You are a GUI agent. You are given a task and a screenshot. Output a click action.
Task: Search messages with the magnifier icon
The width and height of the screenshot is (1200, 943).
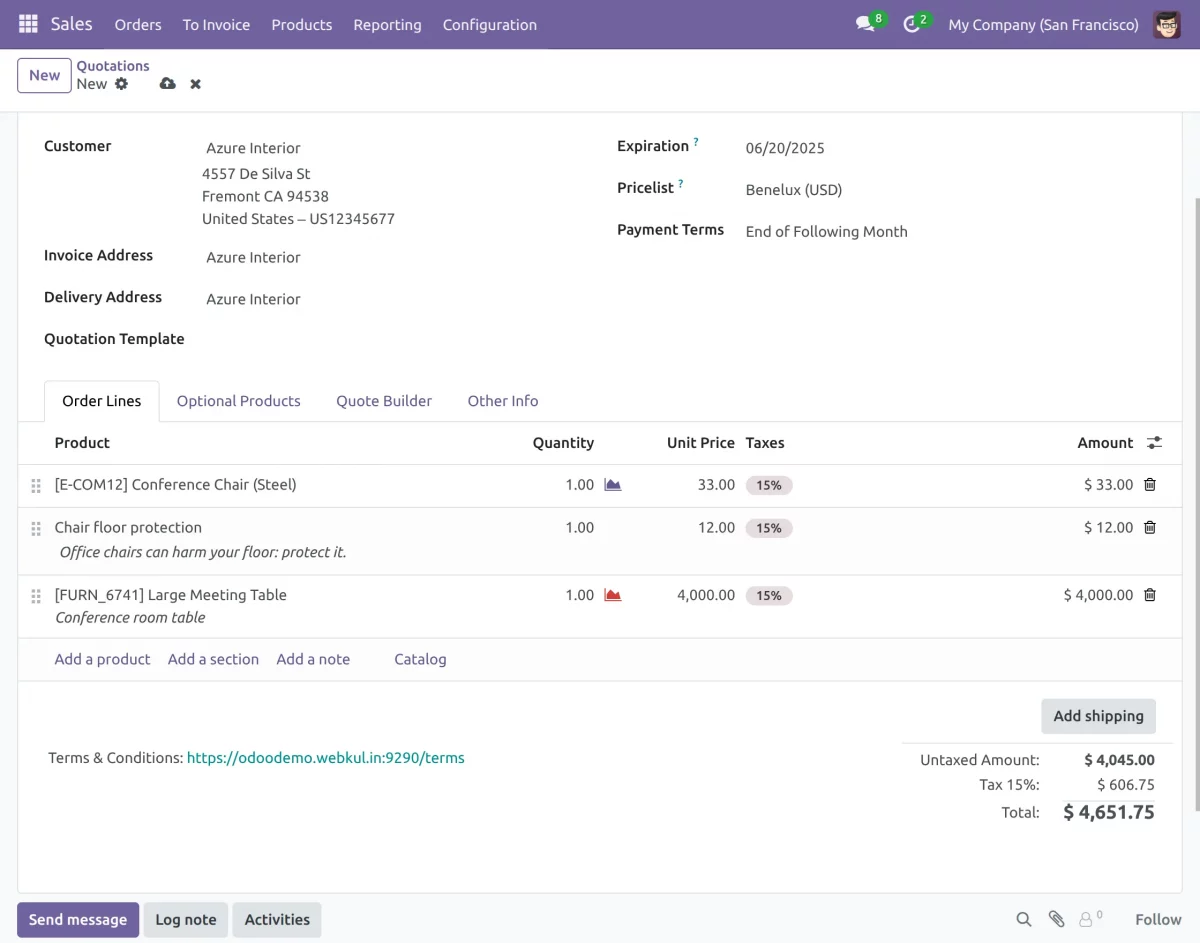[1023, 919]
